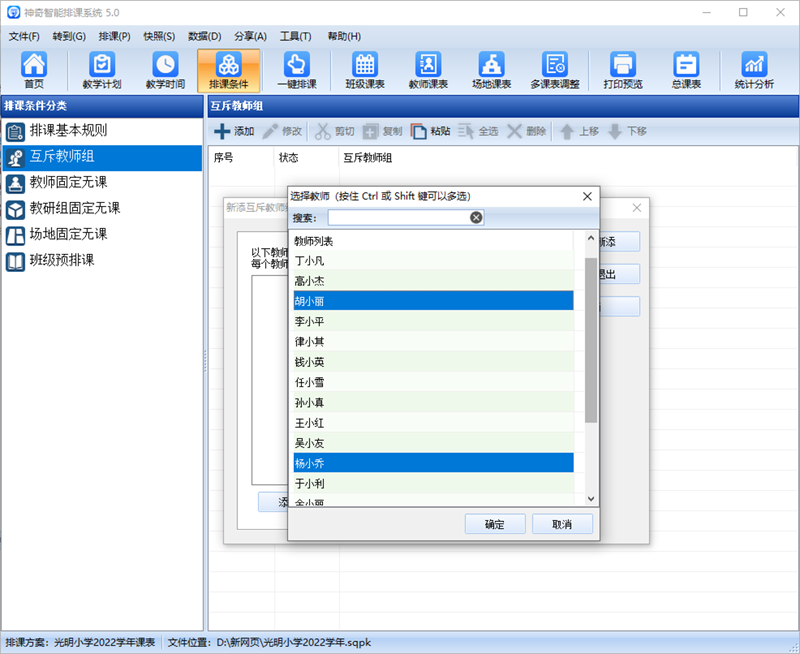This screenshot has height=654, width=800.
Task: Open 教学时间 clock icon
Action: 166,70
